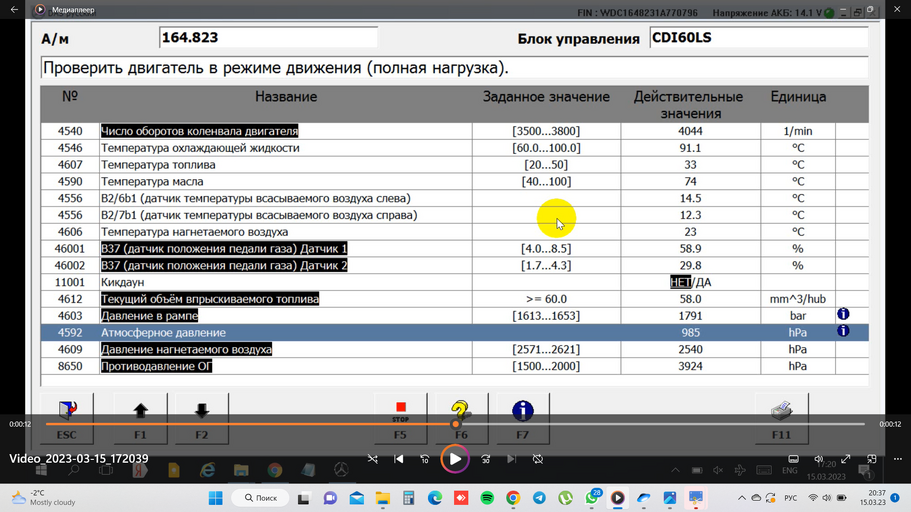911x512 pixels.
Task: Click the ESC exit door icon
Action: (x=67, y=412)
